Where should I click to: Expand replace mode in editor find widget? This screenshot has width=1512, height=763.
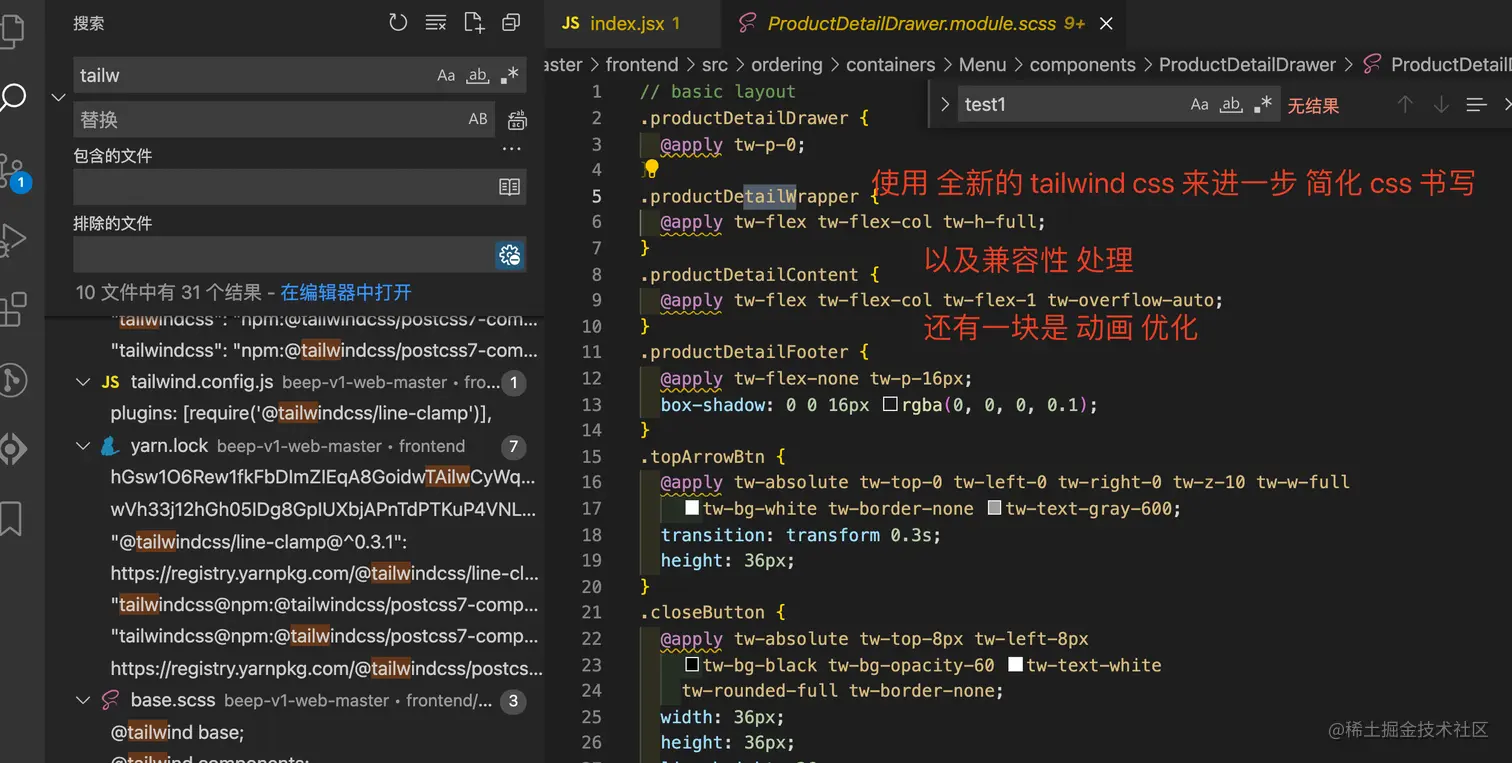coord(944,104)
